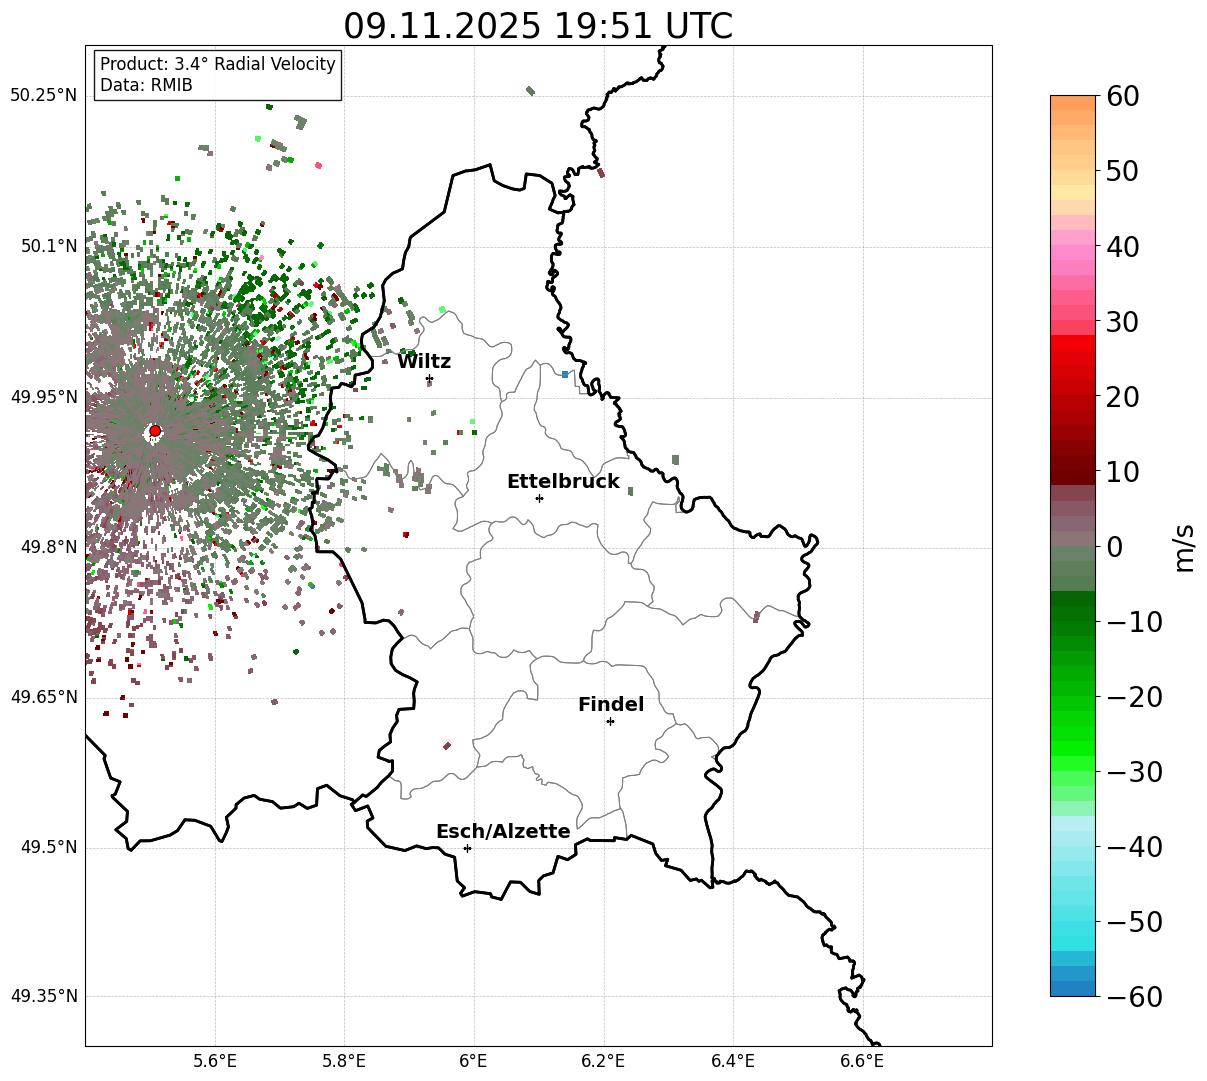Click the 'Data: RMIB' label
This screenshot has width=1207, height=1081.
(x=146, y=86)
